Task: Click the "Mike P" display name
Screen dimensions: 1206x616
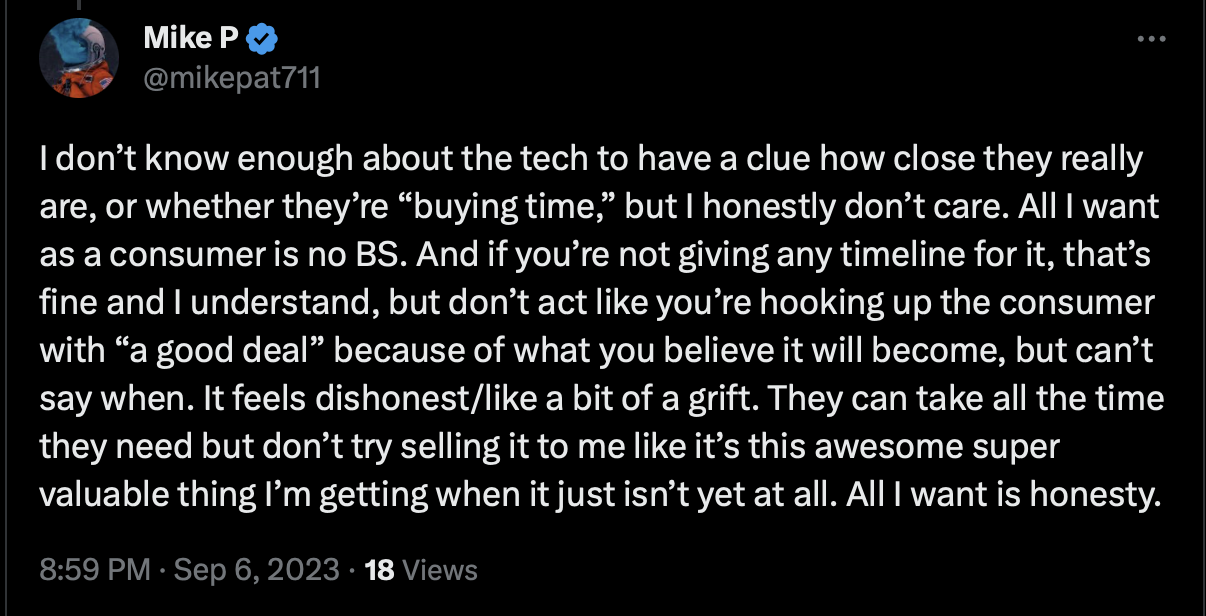Action: [x=192, y=38]
